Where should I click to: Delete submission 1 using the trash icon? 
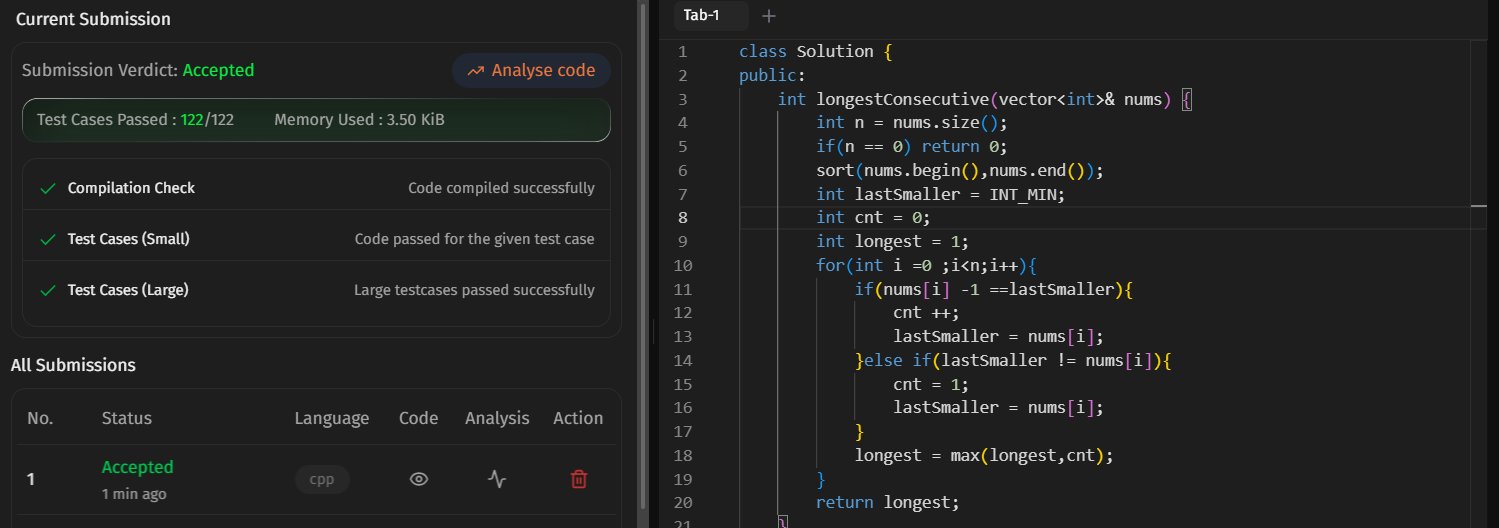pos(578,479)
